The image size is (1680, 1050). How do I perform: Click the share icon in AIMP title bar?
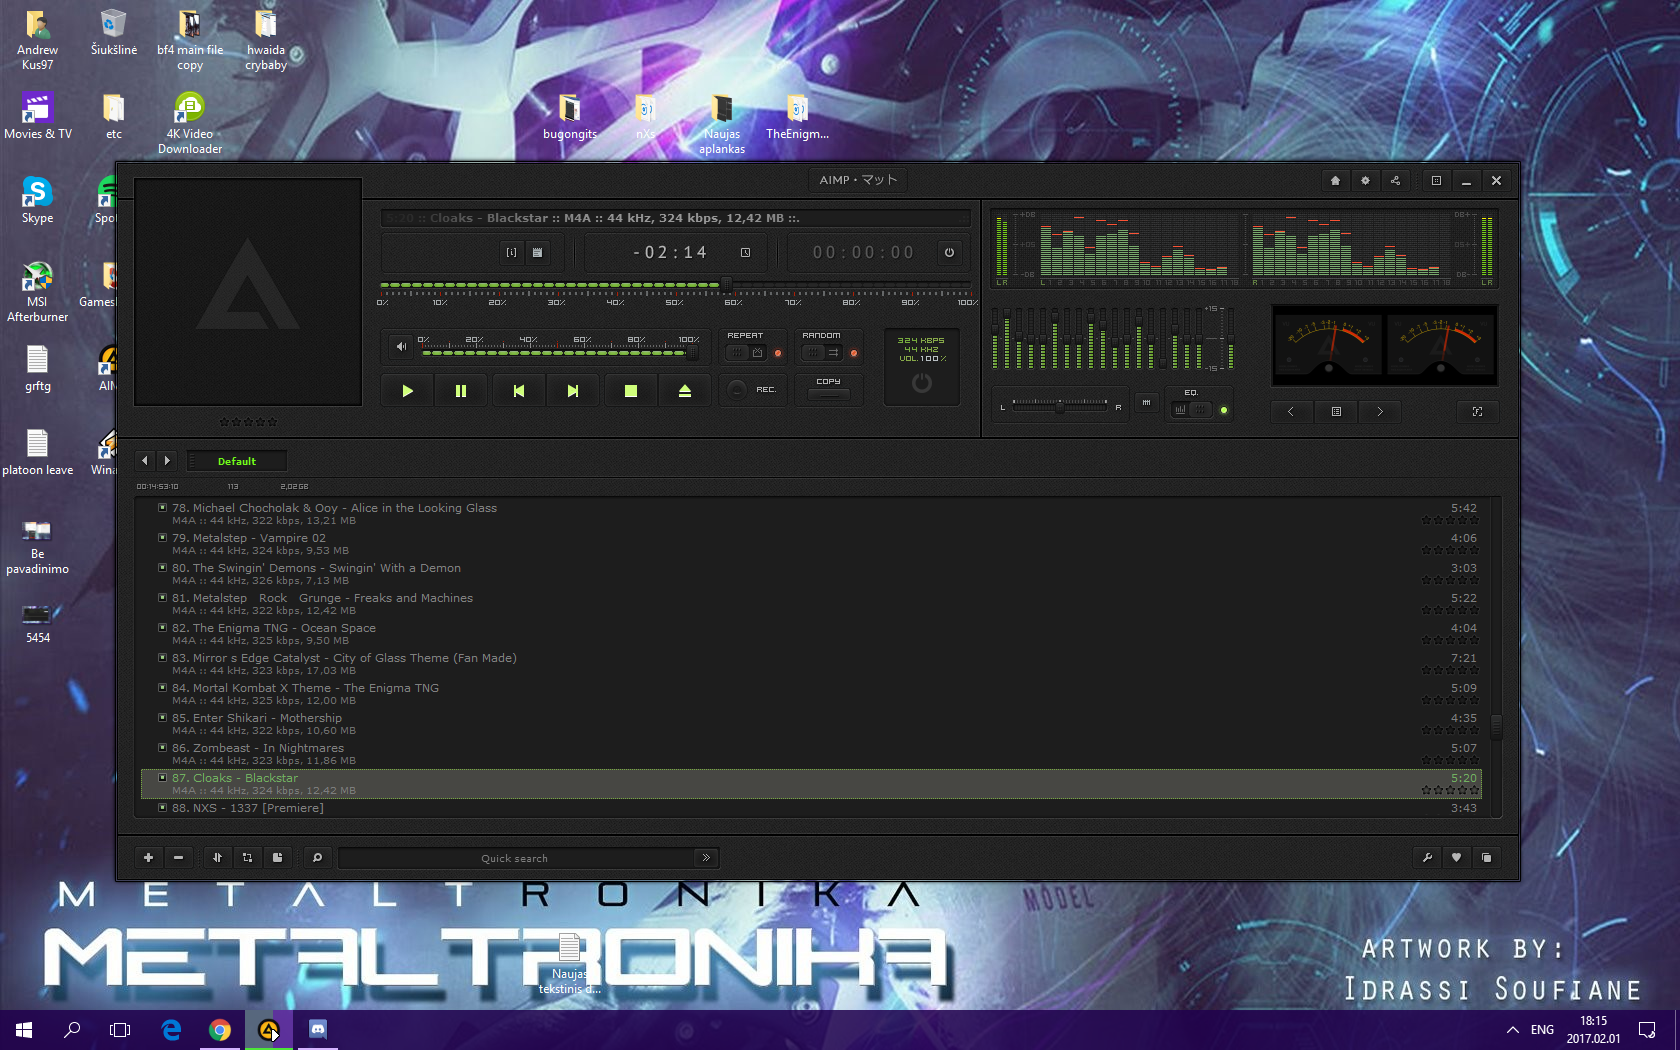[1395, 181]
